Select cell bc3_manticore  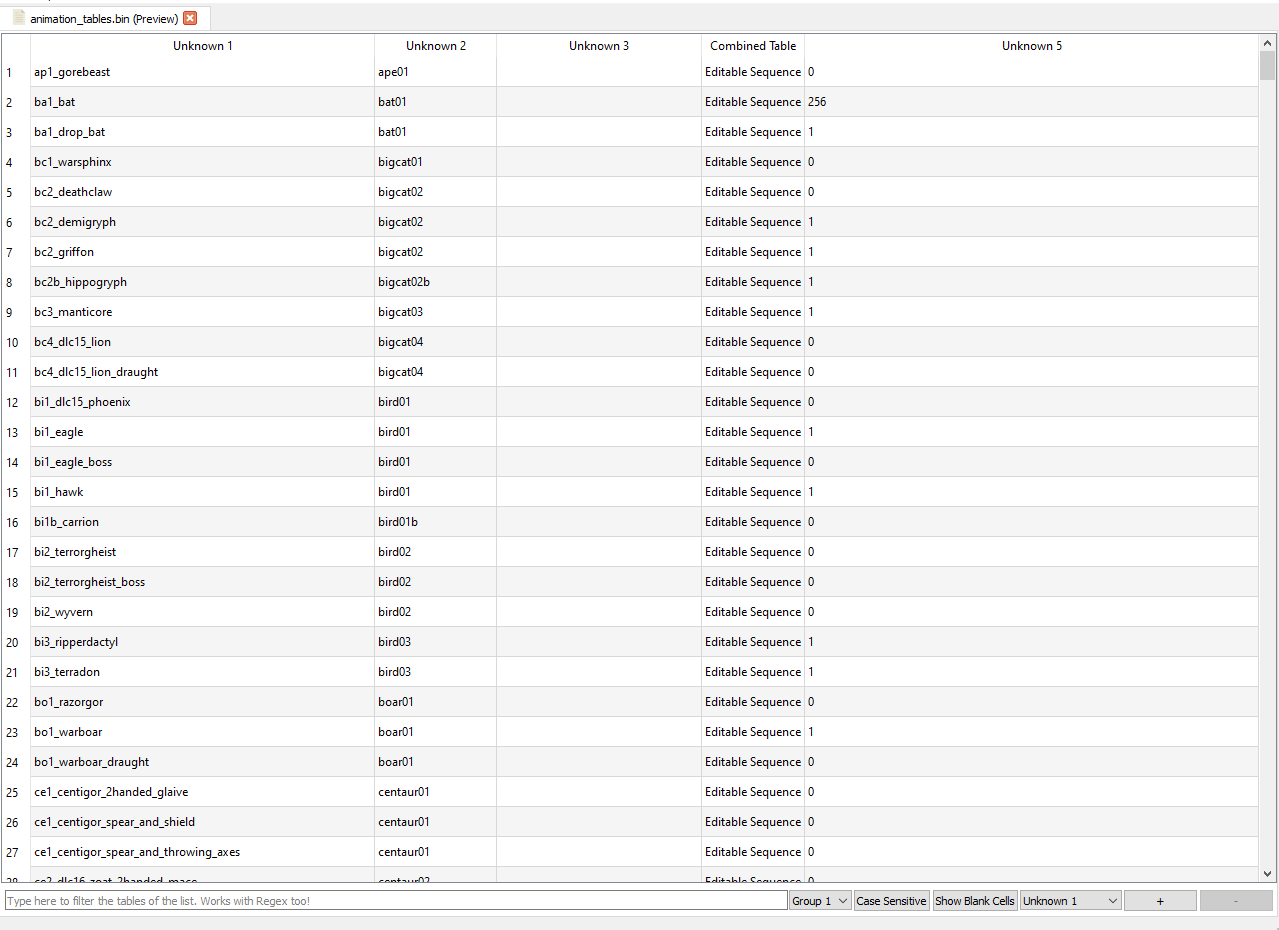203,312
